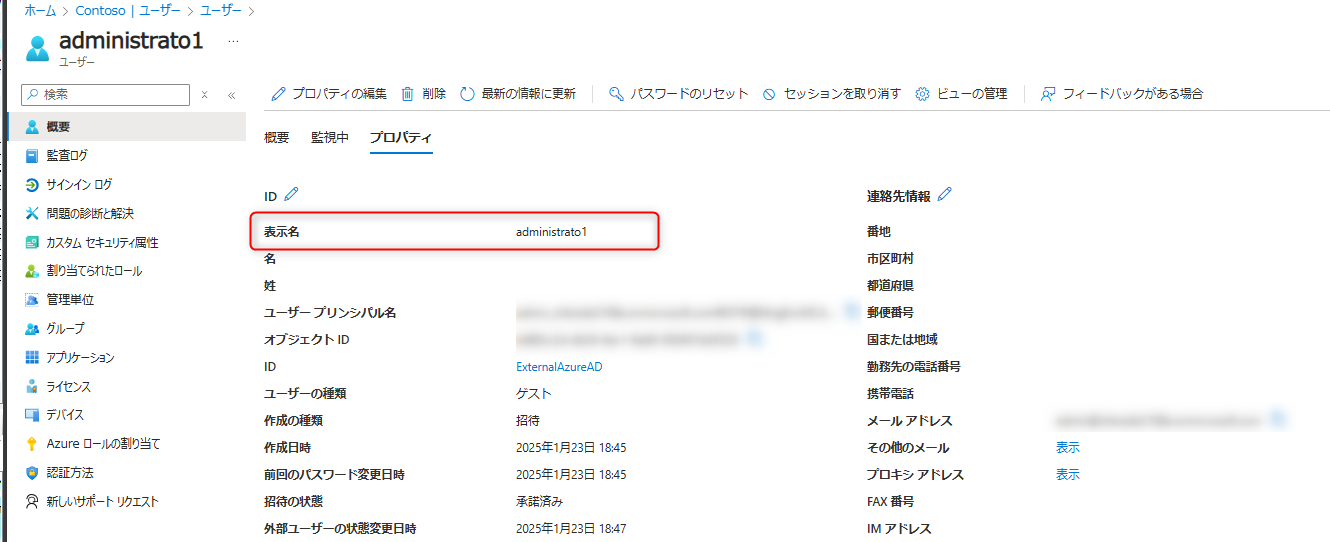Image resolution: width=1330 pixels, height=542 pixels.
Task: Click the 勤務先の電話番号 label
Action: [x=914, y=367]
